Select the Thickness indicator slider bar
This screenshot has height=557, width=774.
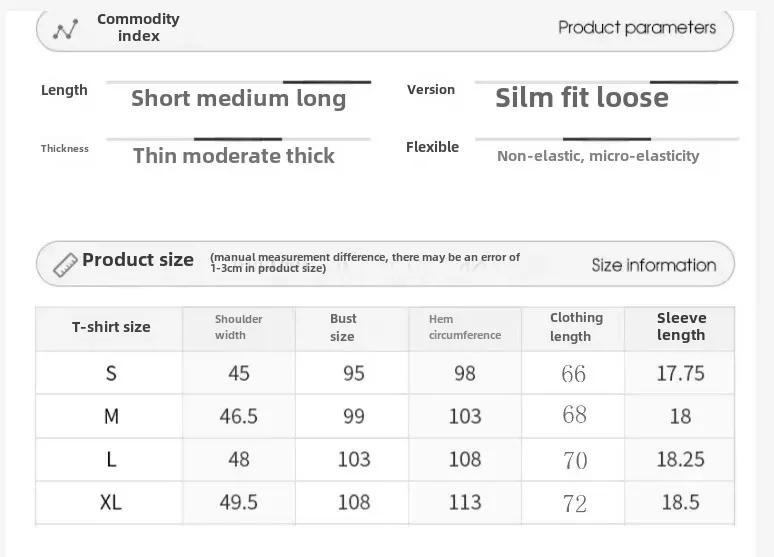[238, 139]
